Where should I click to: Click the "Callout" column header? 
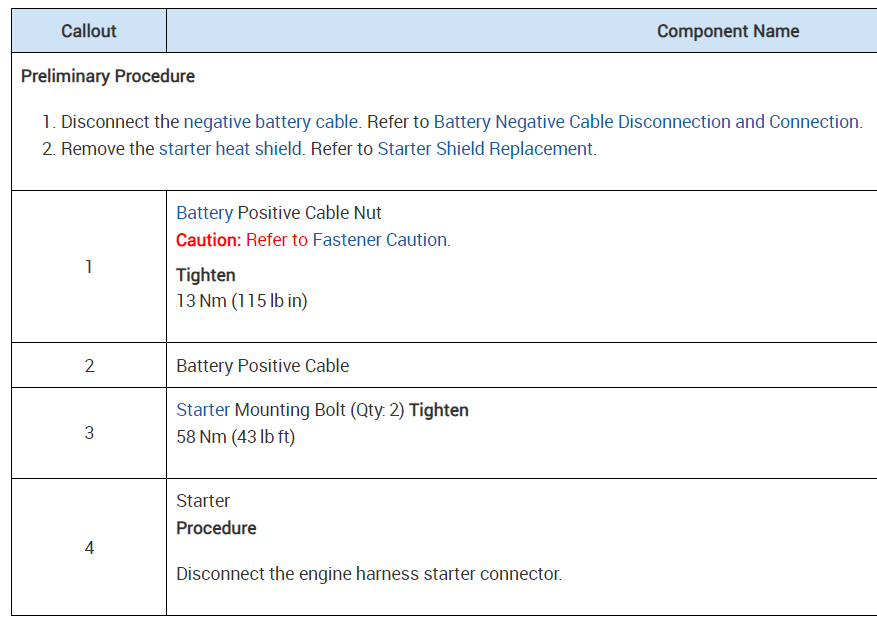(x=89, y=31)
